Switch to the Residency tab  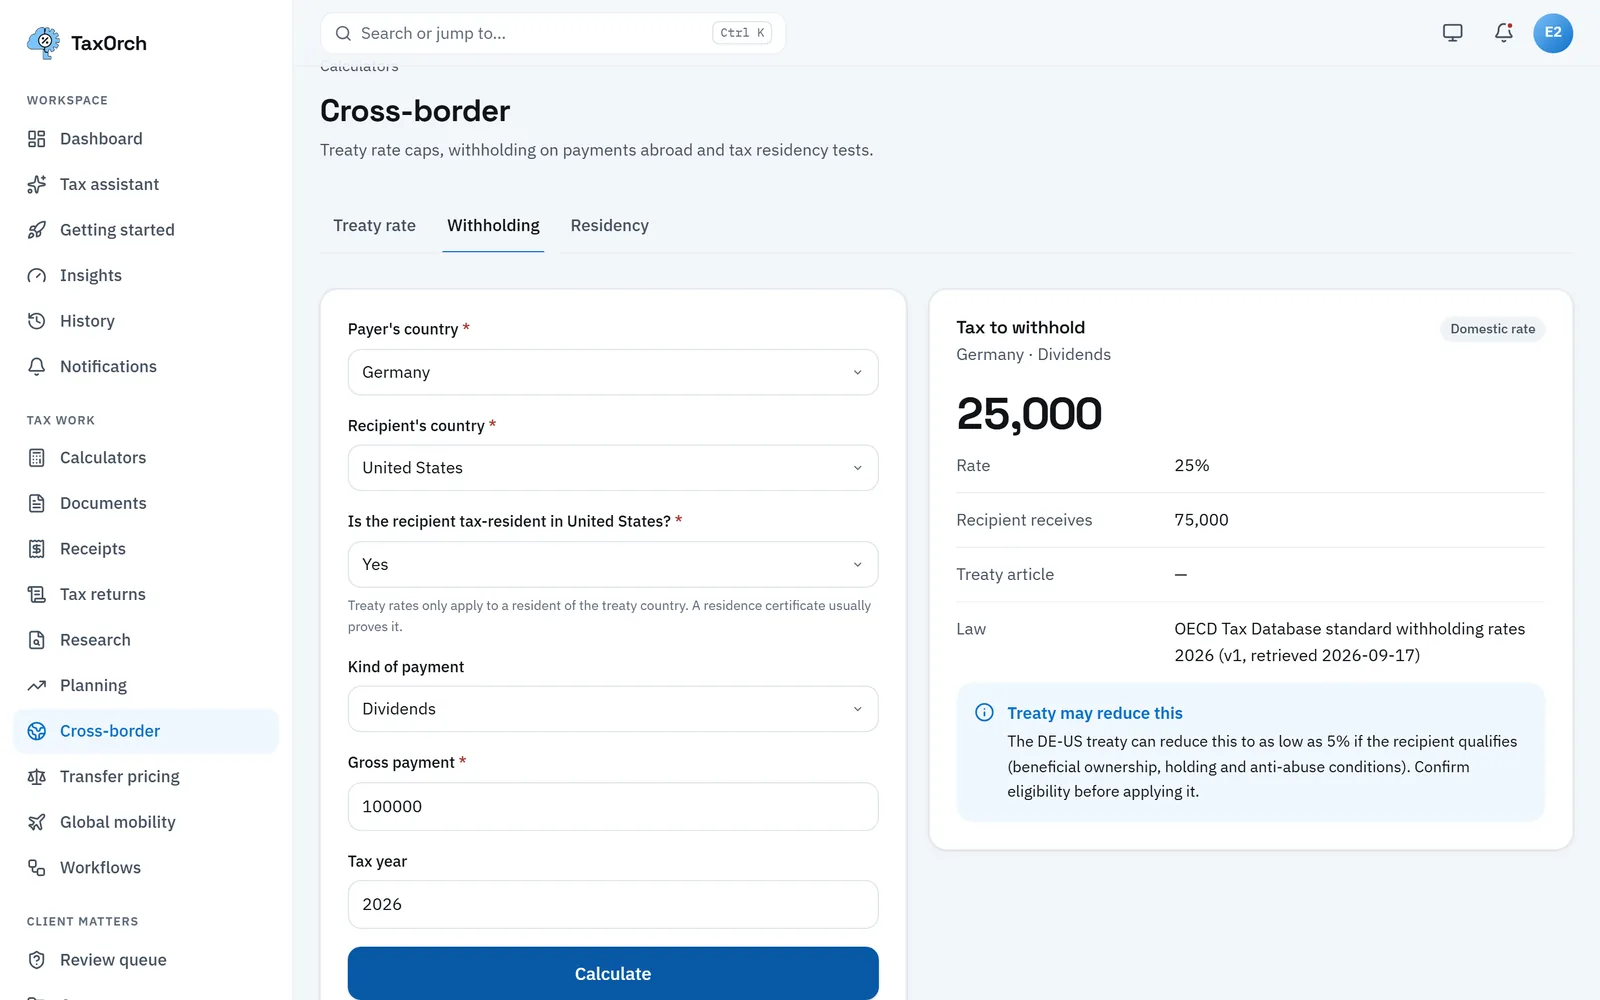[609, 226]
